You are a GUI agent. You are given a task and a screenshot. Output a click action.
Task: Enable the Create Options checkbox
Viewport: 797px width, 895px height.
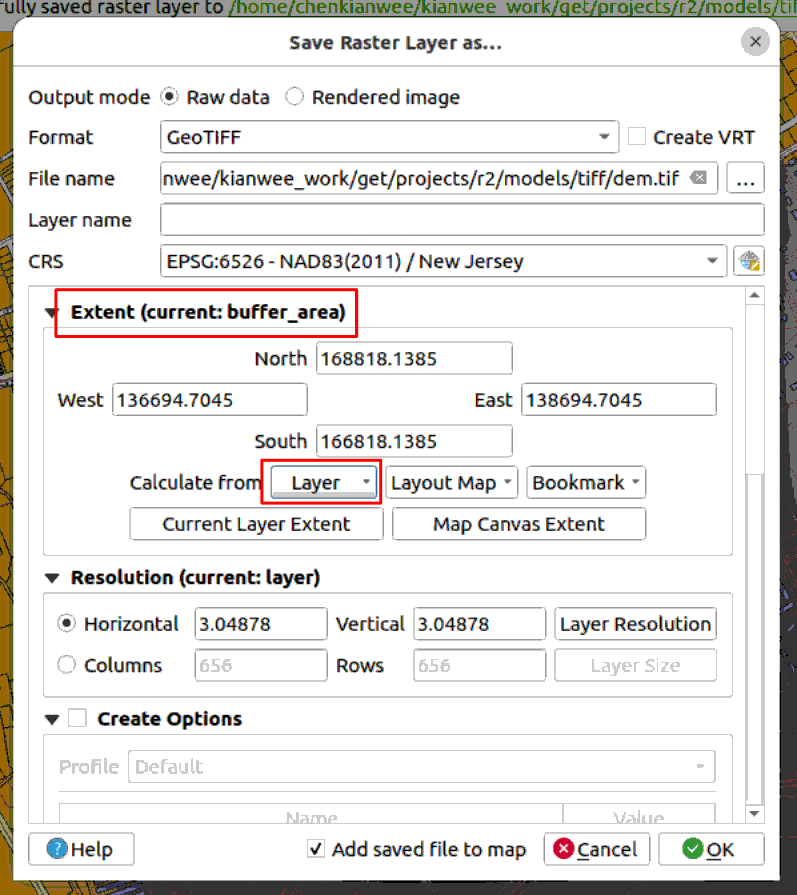[x=78, y=718]
